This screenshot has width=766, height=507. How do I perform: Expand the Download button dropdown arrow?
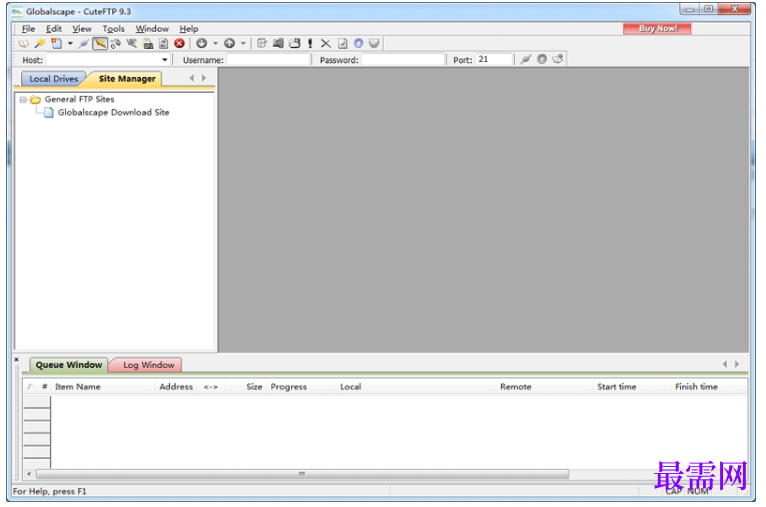pos(215,43)
